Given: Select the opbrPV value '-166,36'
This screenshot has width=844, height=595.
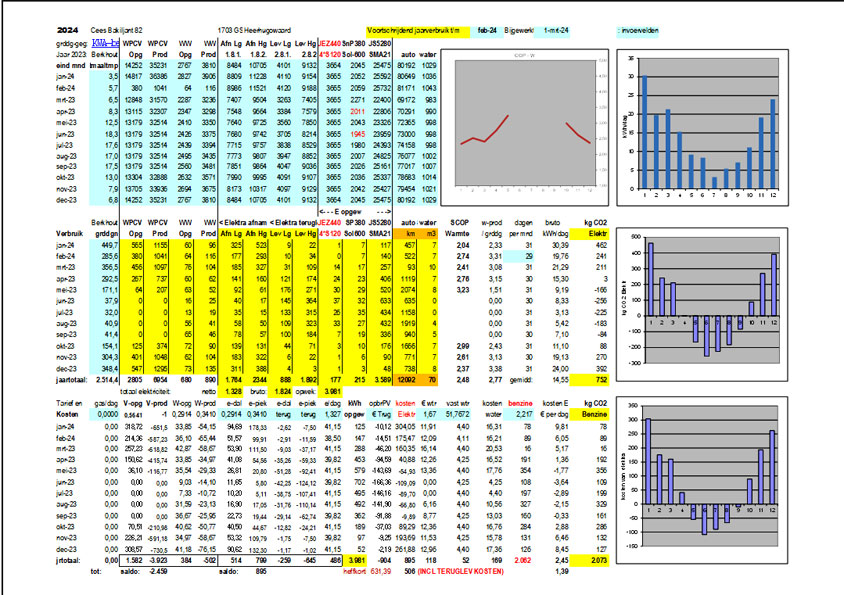Looking at the screenshot, I should pyautogui.click(x=381, y=482).
